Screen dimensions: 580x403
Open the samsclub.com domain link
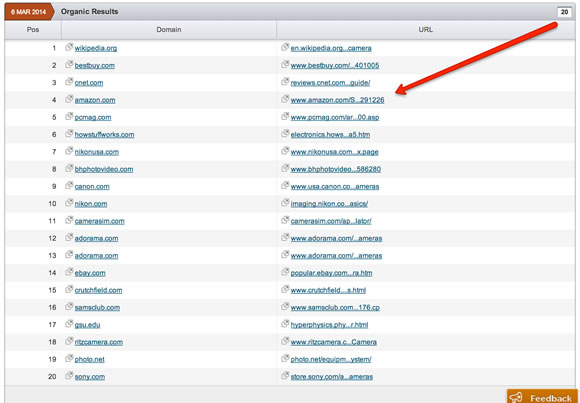(x=97, y=308)
